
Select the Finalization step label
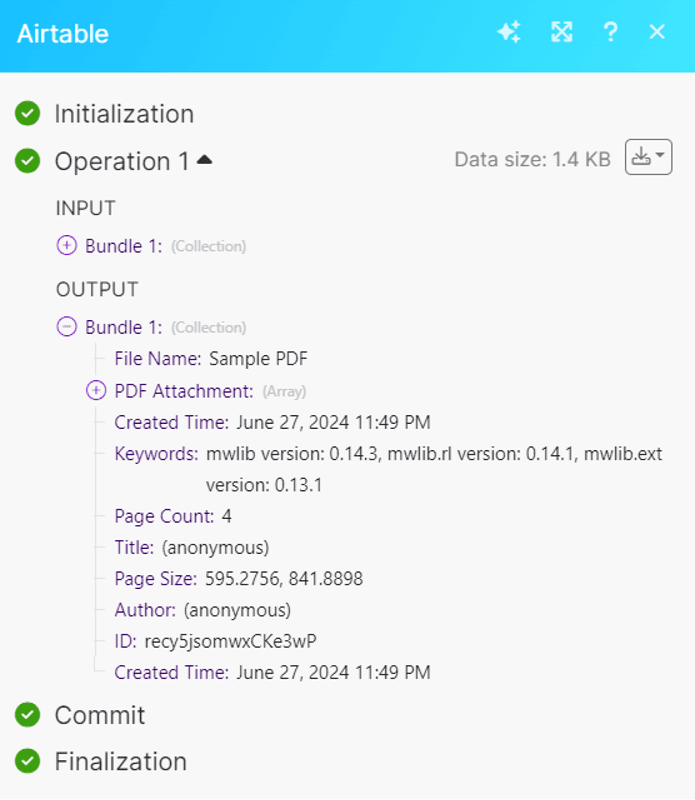121,762
